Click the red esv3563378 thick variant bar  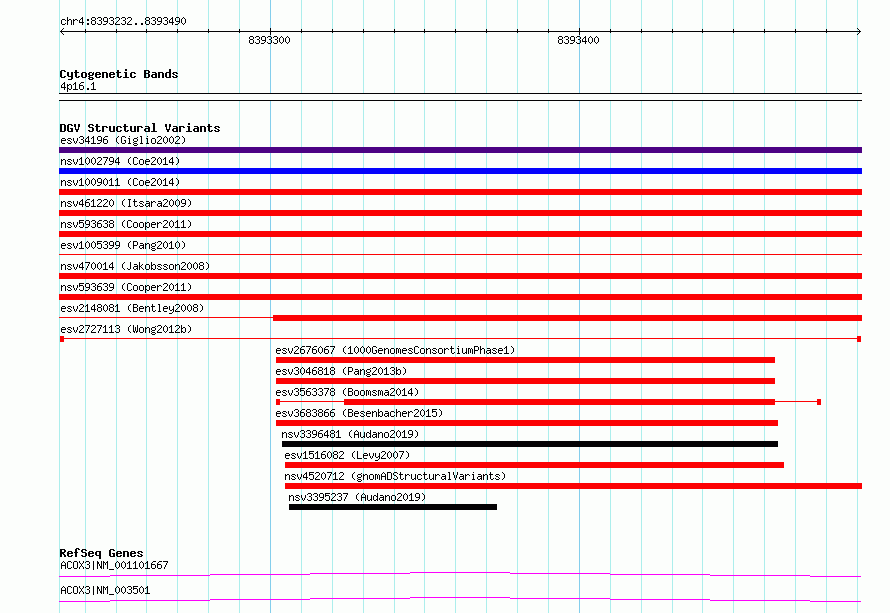(560, 402)
